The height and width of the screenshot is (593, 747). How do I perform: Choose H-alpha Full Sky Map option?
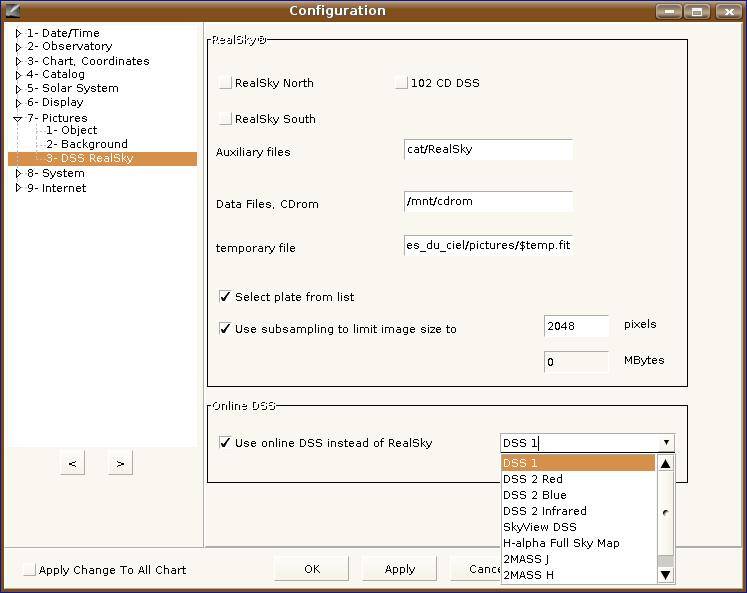[578, 543]
